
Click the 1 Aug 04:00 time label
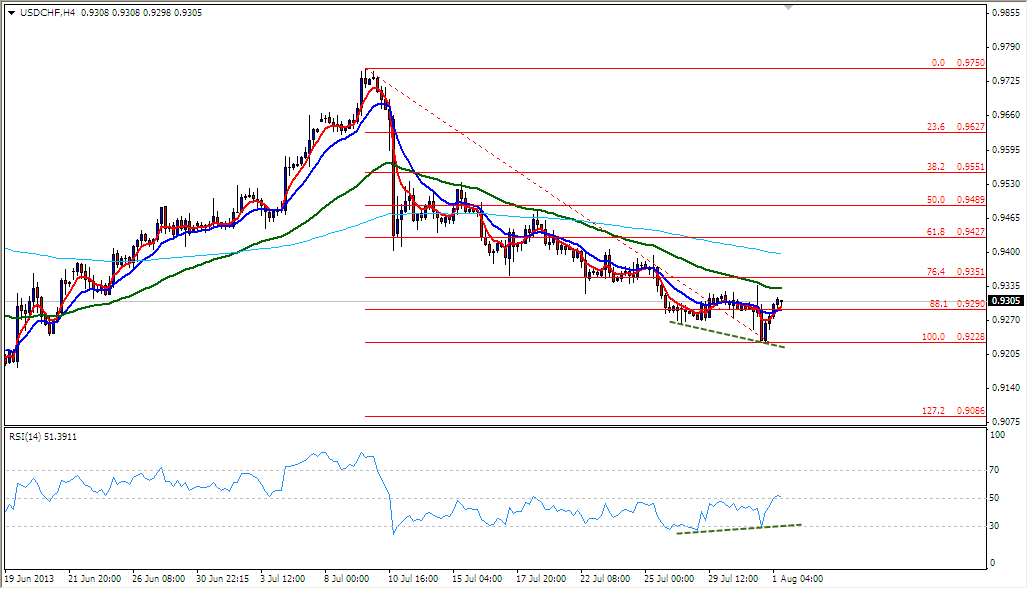point(797,579)
